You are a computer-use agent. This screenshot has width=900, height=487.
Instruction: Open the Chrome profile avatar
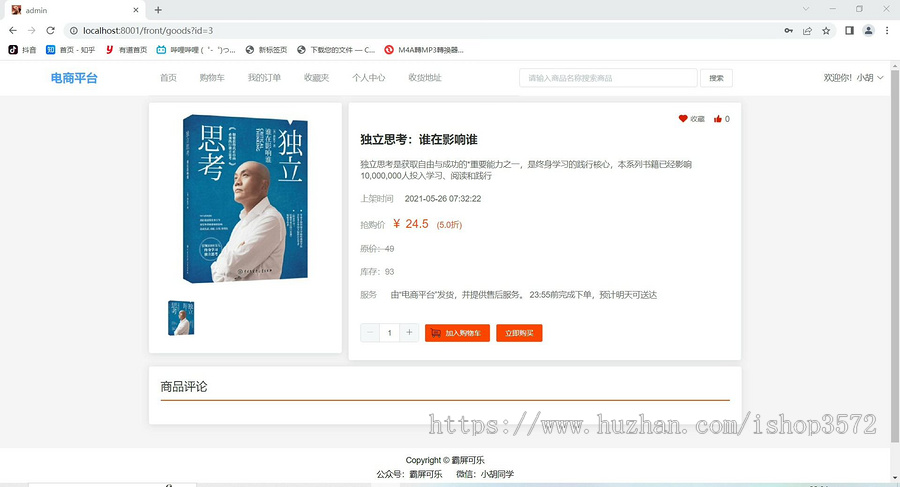click(x=868, y=30)
